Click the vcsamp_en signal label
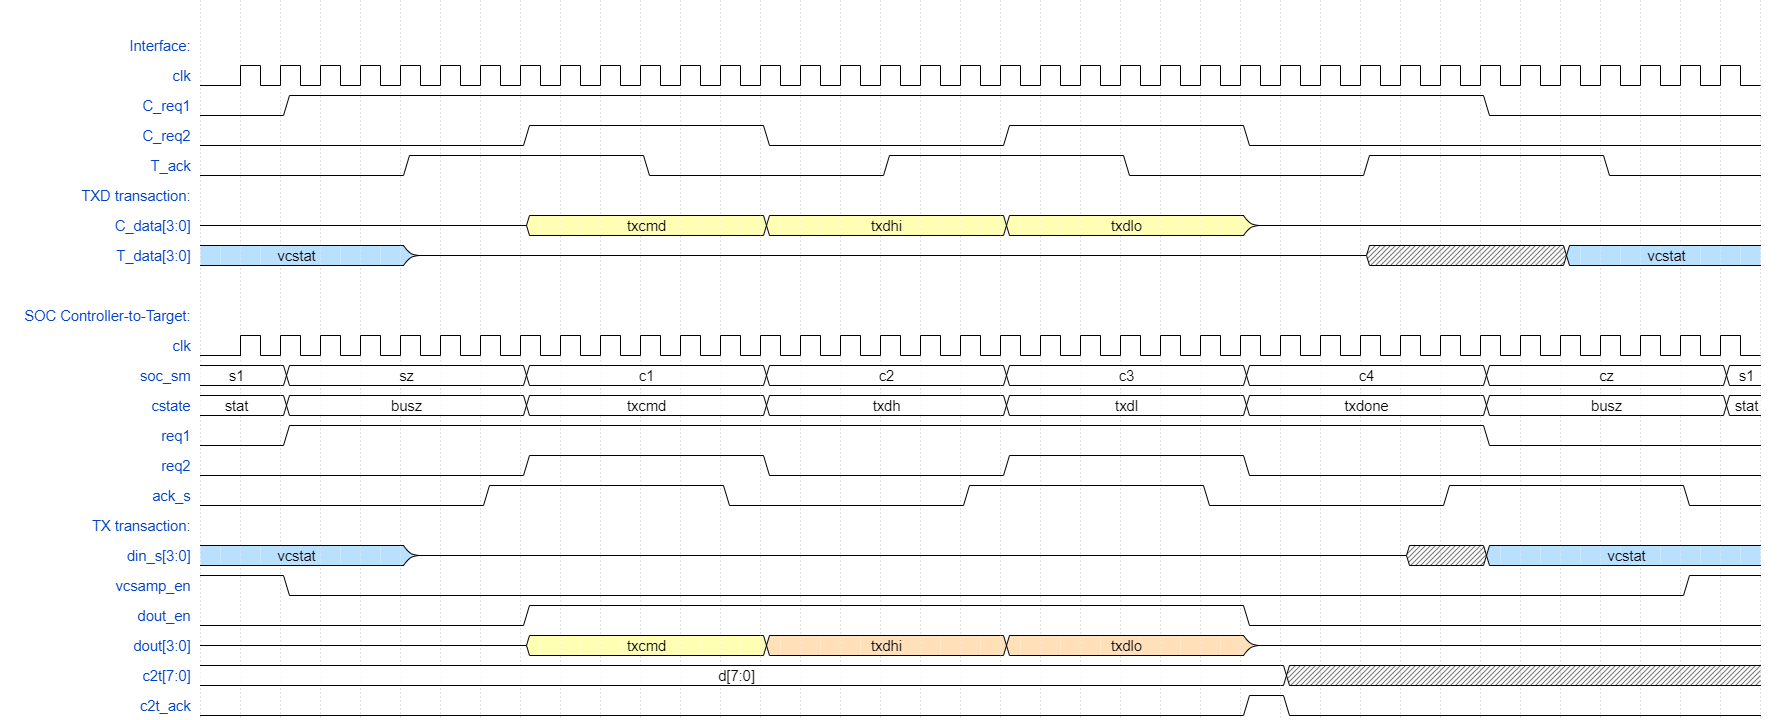The image size is (1780, 720). click(152, 586)
